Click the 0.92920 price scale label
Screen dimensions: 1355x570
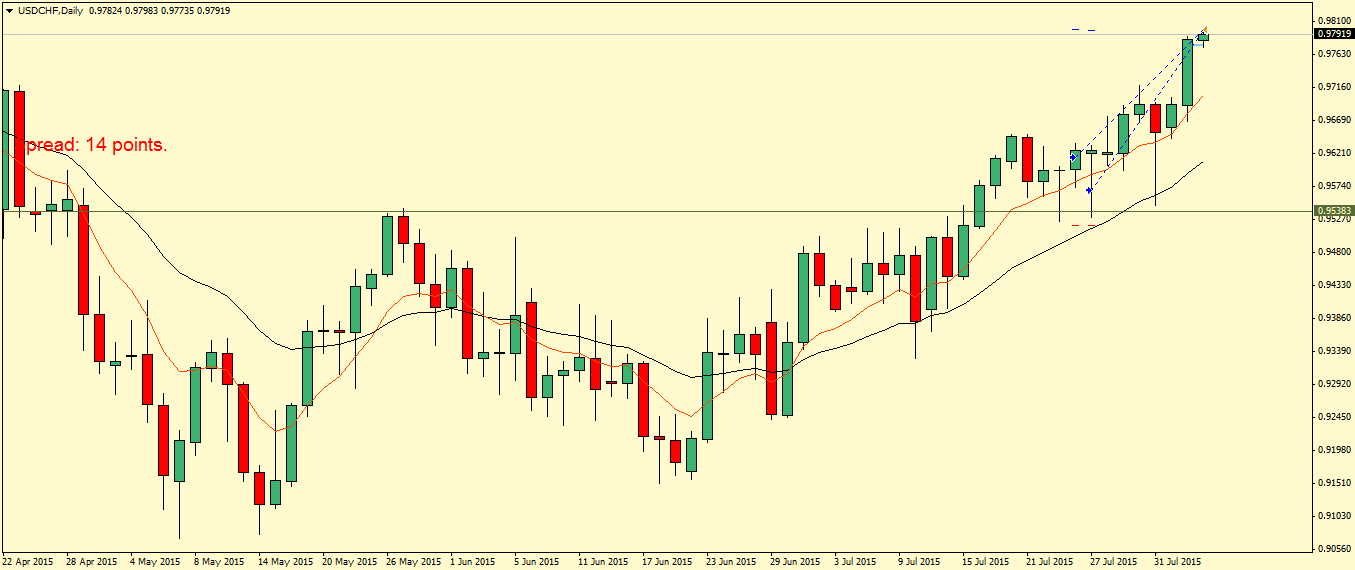[x=1335, y=383]
